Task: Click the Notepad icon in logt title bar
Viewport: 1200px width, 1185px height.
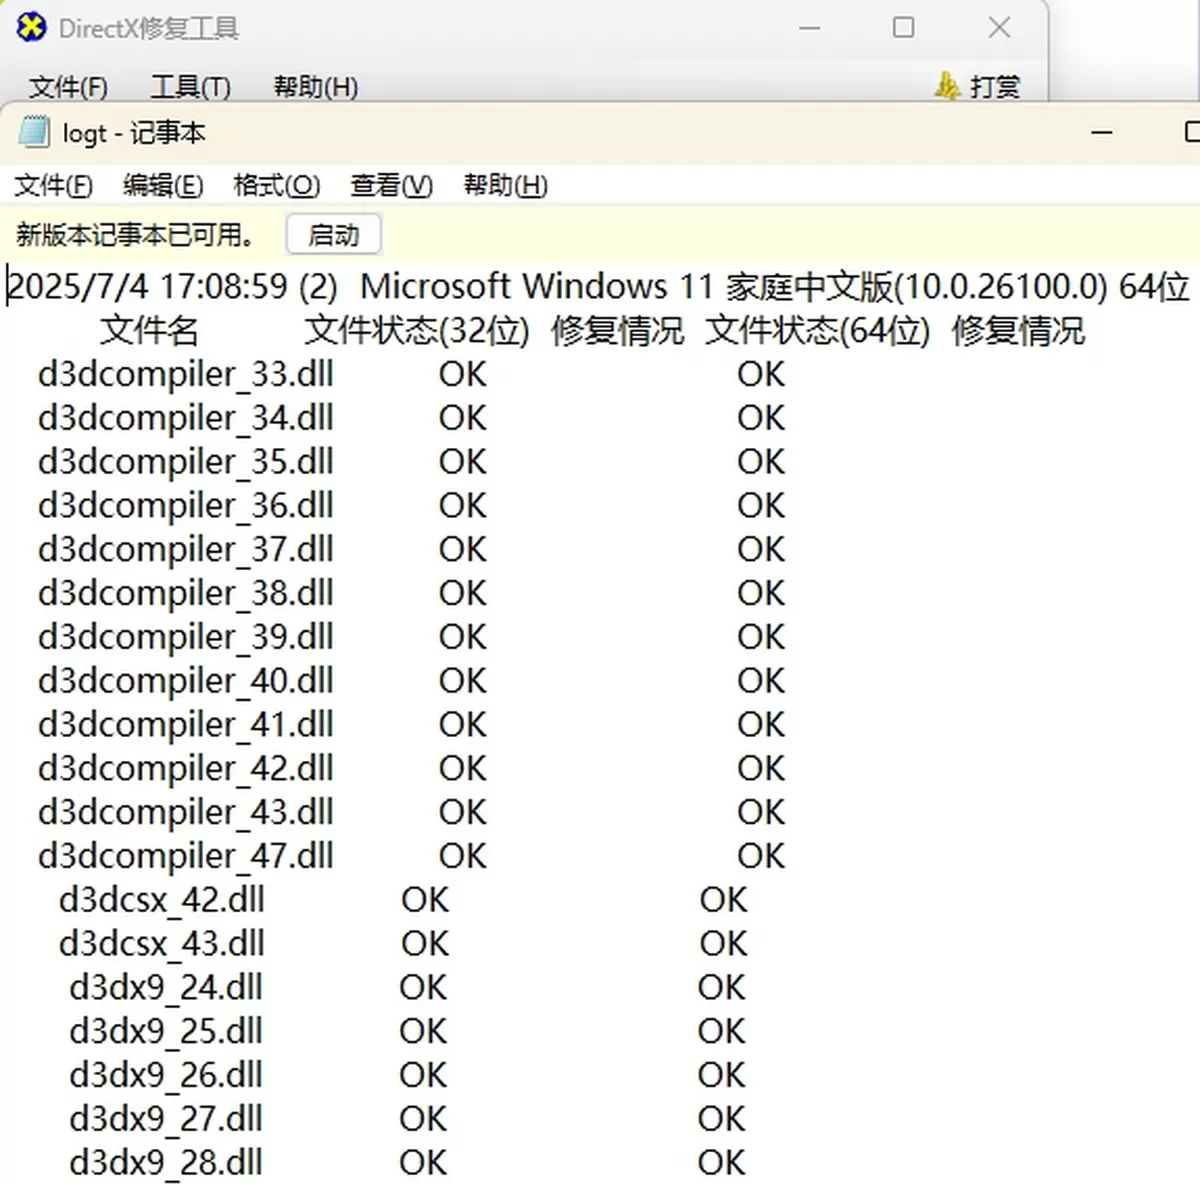Action: tap(34, 132)
